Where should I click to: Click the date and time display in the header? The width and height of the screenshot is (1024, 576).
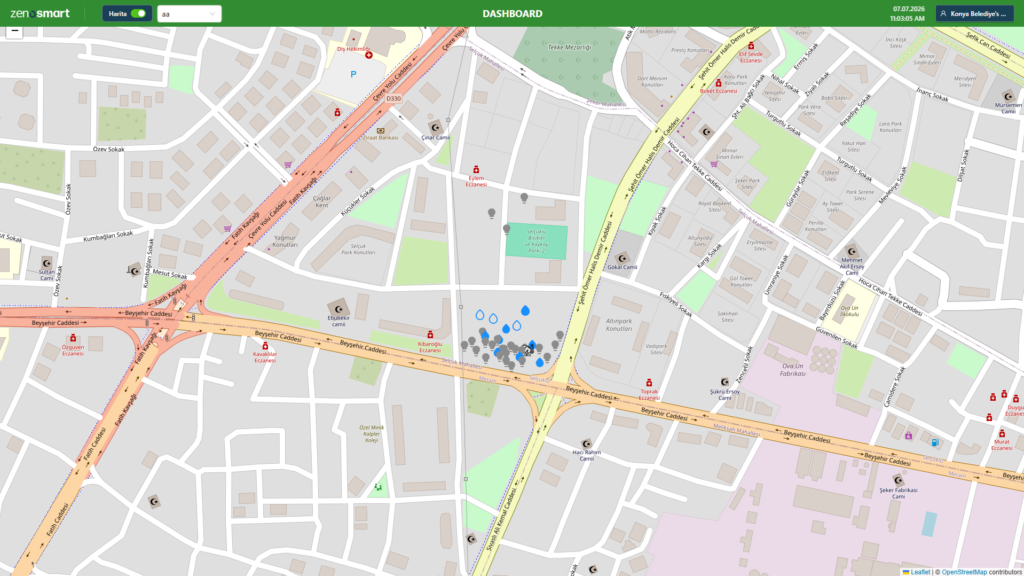(907, 14)
